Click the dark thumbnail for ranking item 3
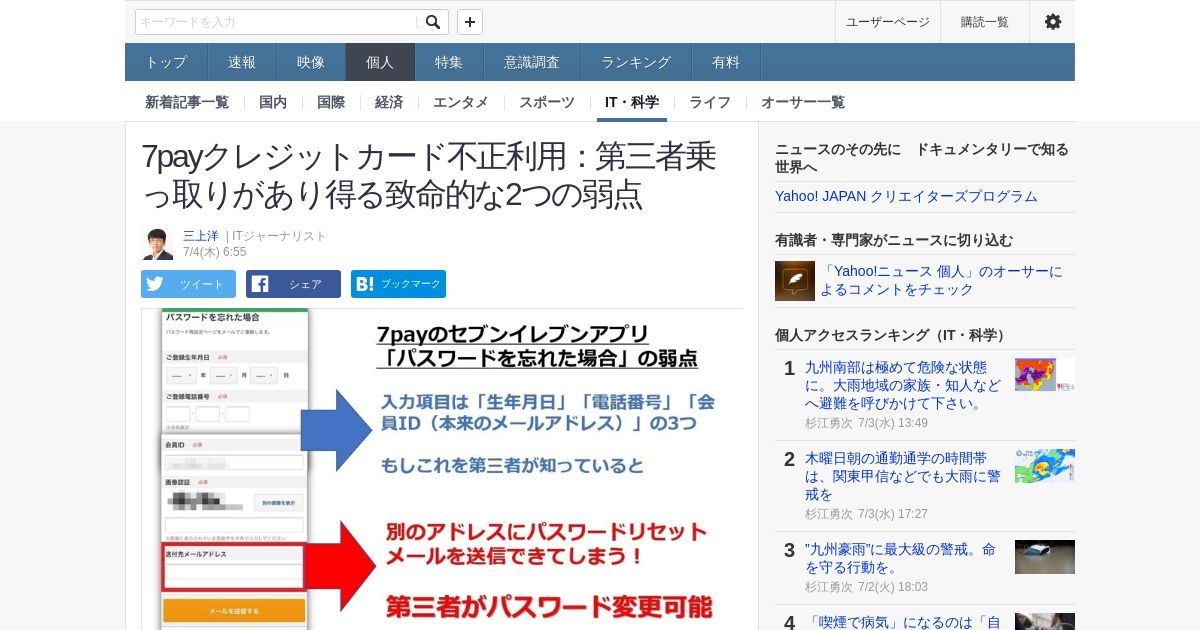The image size is (1200, 630). [1045, 557]
